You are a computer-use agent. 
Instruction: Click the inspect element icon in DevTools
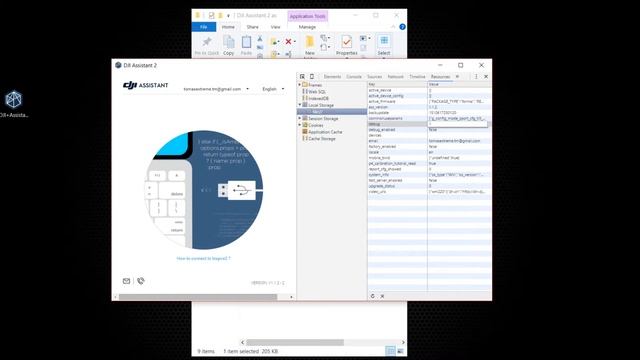(x=302, y=76)
